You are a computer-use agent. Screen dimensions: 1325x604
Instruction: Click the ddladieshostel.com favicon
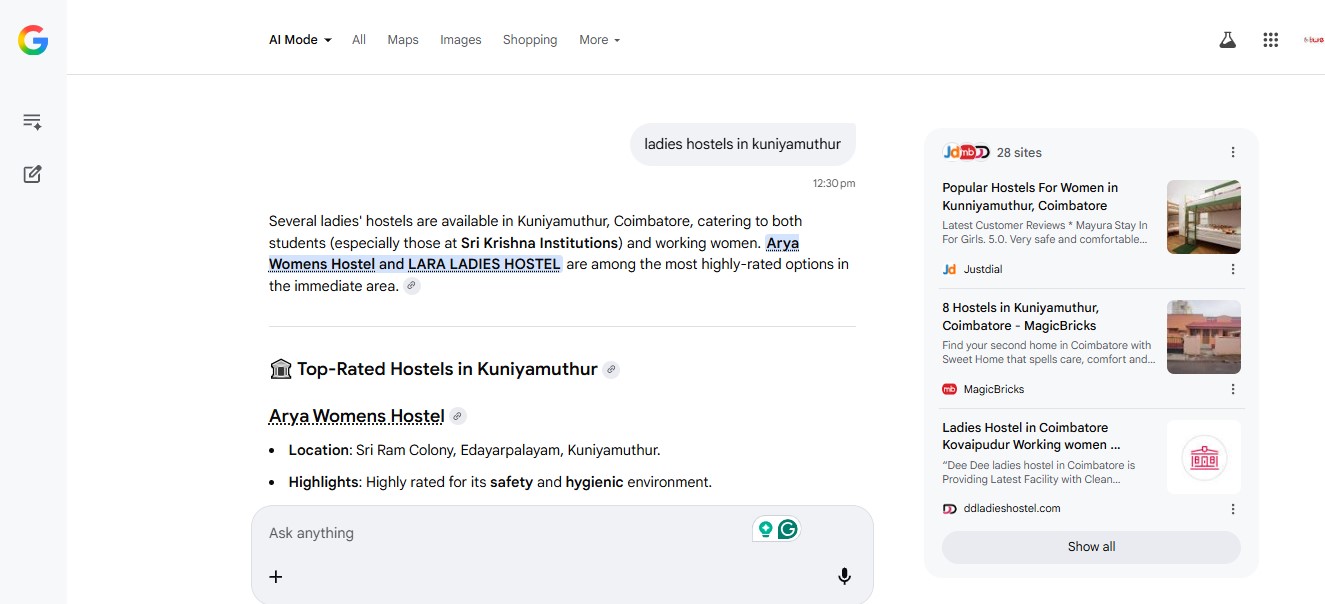pos(950,509)
